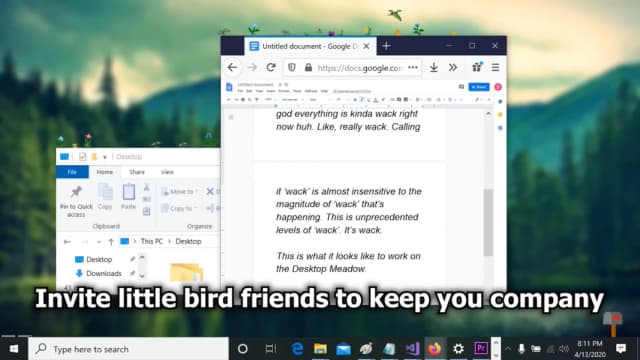Open the File tab in File Explorer
Viewport: 640px width, 360px height.
tap(72, 172)
